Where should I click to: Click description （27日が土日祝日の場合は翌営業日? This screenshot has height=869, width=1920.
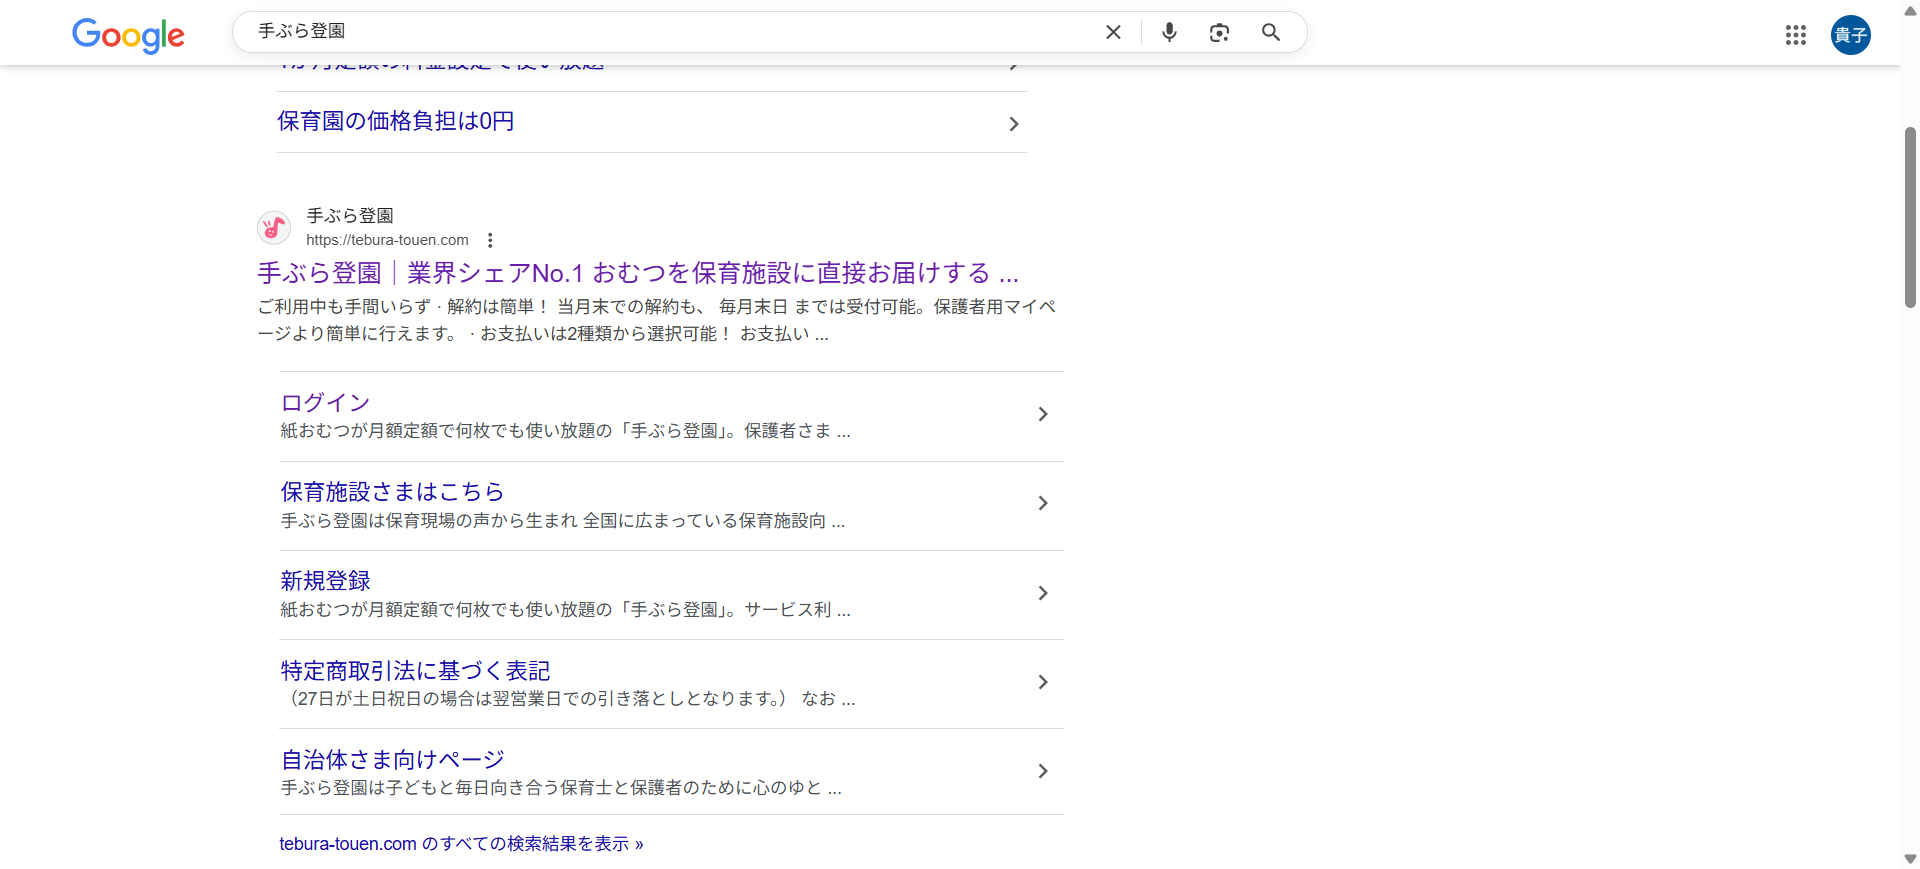[568, 699]
